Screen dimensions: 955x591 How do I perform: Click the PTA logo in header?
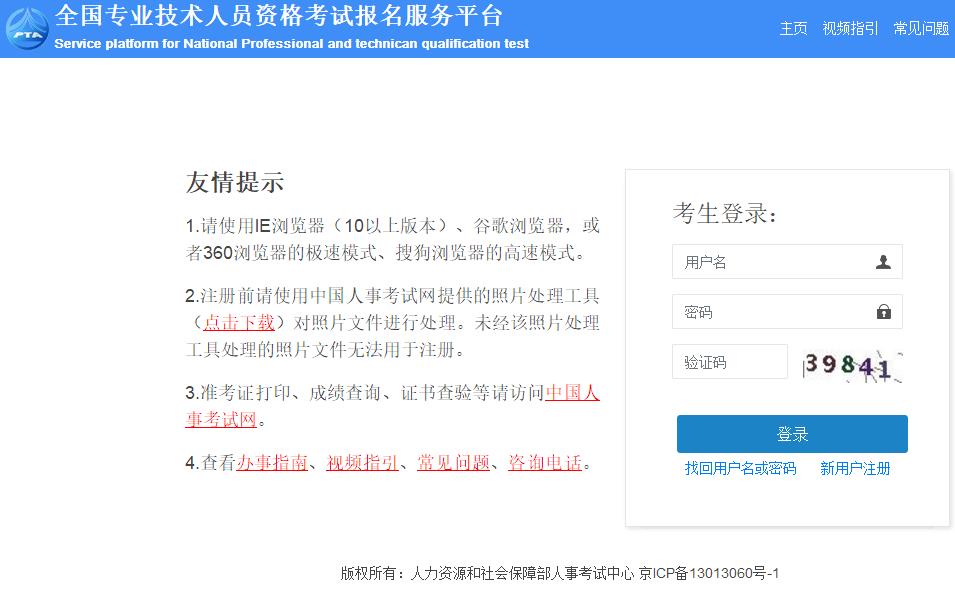(x=27, y=29)
